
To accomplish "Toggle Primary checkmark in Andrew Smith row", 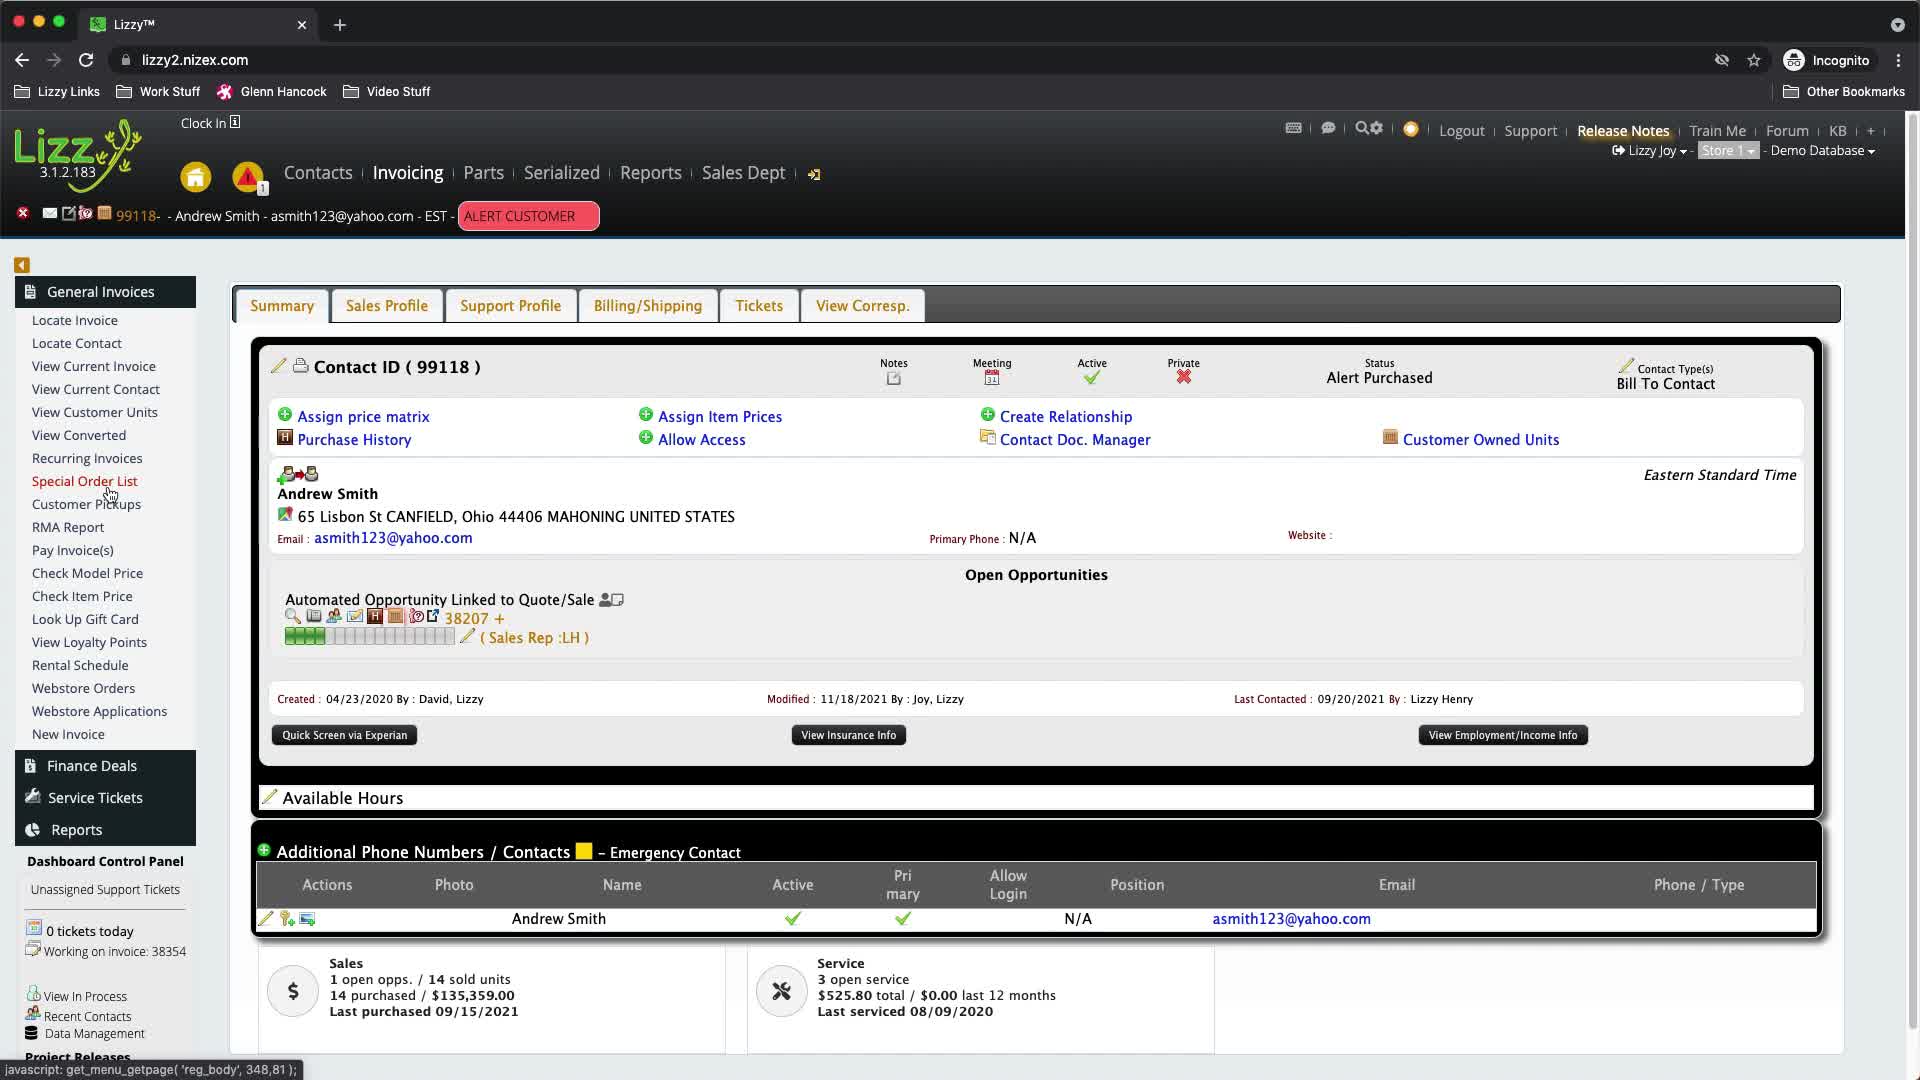I will 902,918.
